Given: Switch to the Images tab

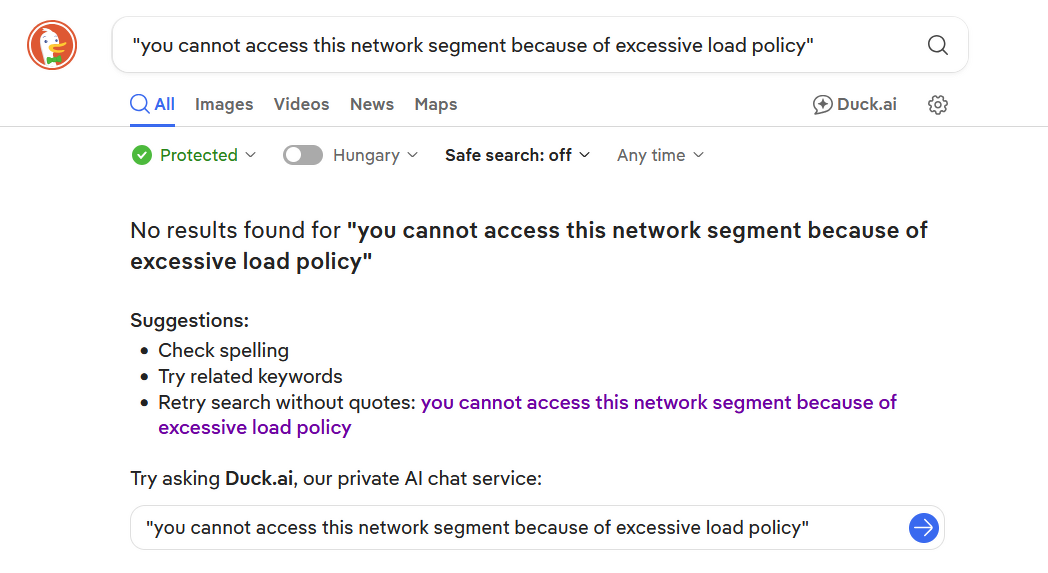Looking at the screenshot, I should (x=224, y=104).
